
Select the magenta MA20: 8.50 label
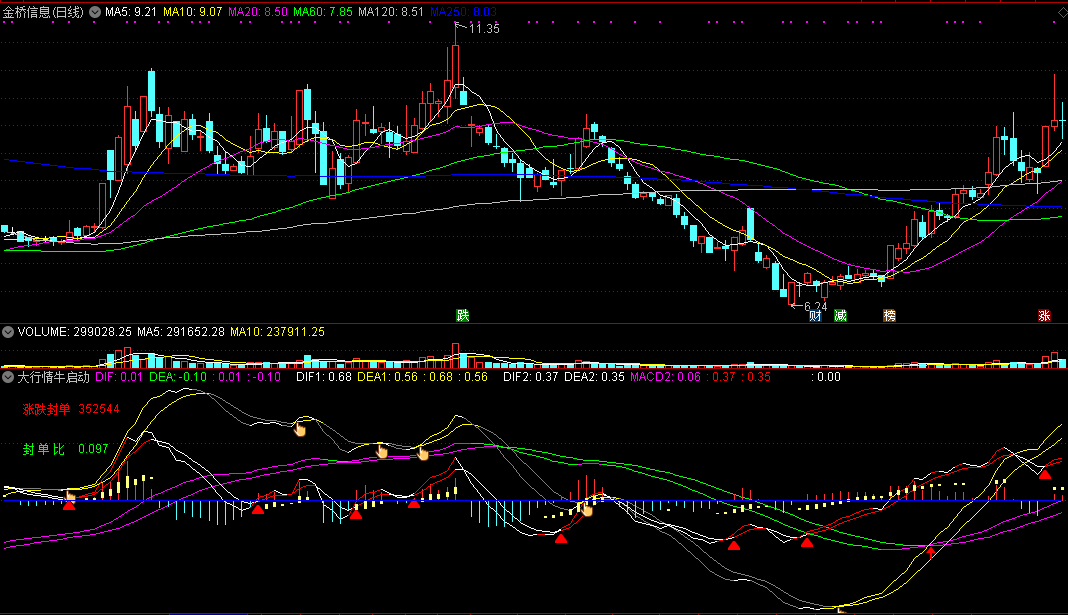click(257, 12)
